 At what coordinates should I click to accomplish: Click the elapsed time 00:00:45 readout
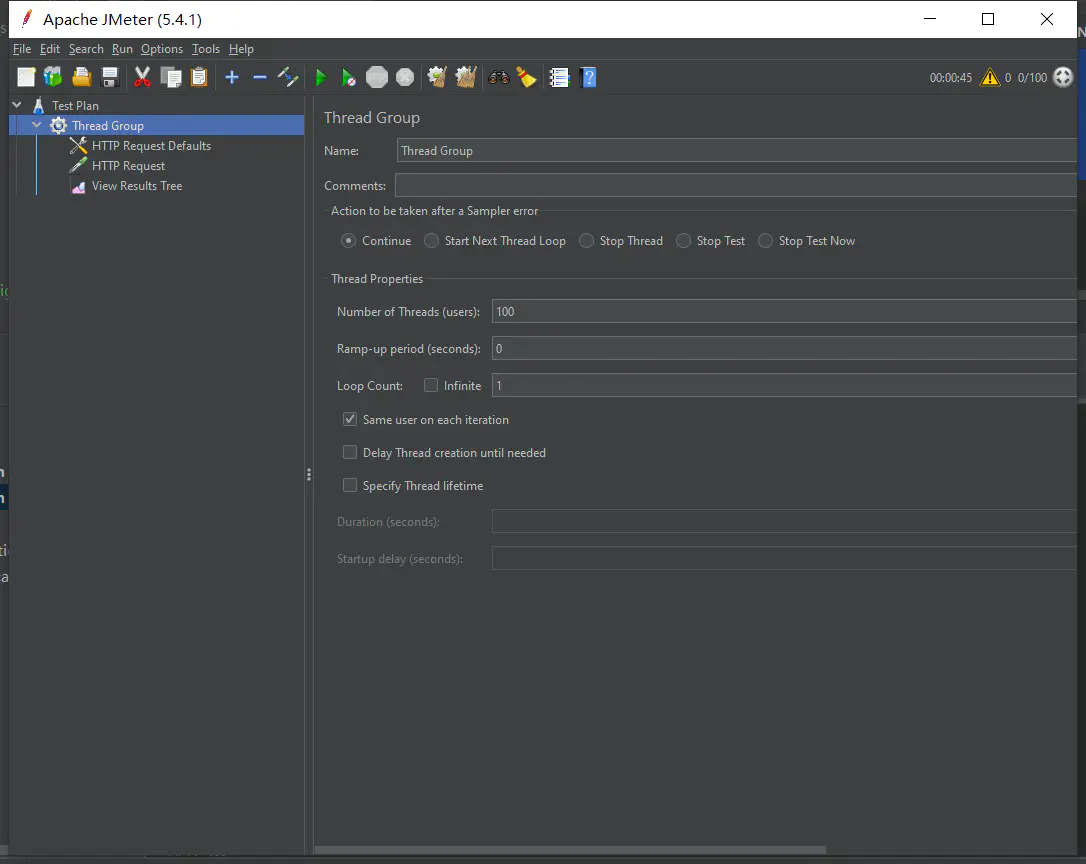click(950, 78)
